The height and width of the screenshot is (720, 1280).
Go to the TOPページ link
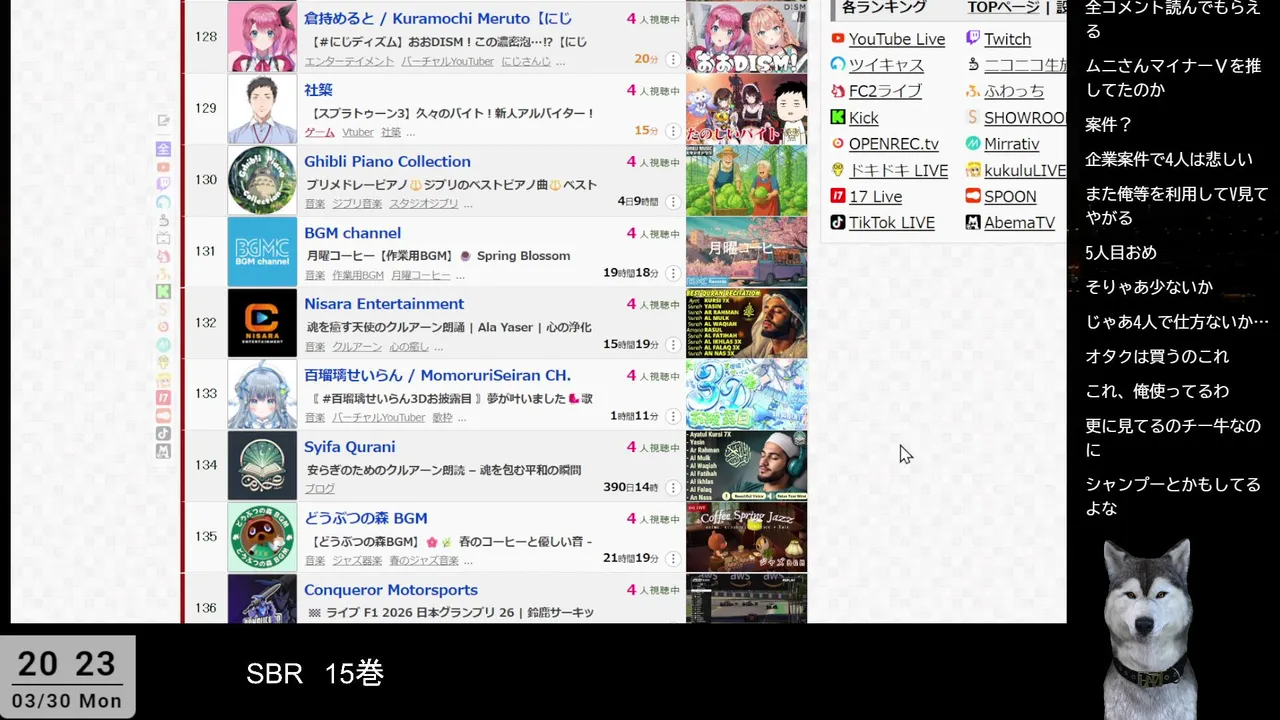point(1003,7)
